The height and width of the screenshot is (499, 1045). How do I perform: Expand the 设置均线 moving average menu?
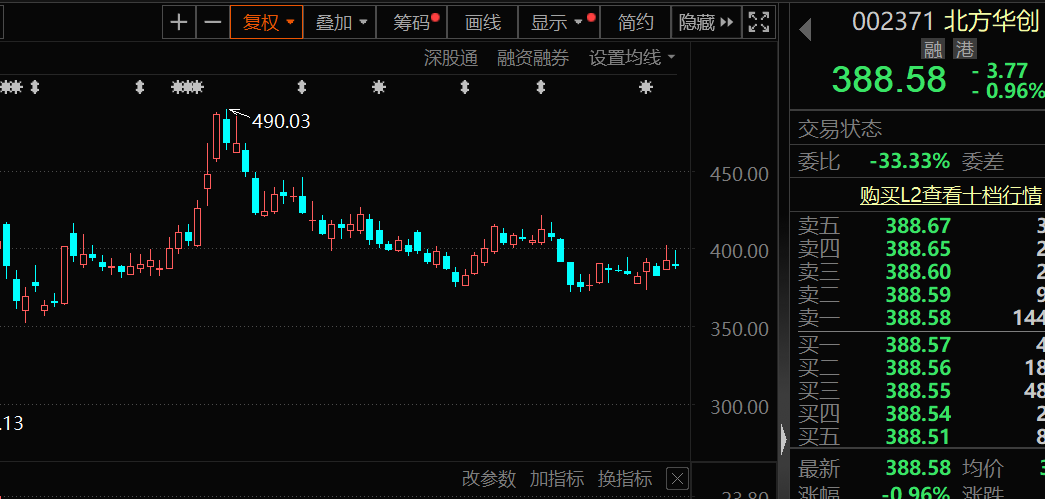tap(632, 58)
